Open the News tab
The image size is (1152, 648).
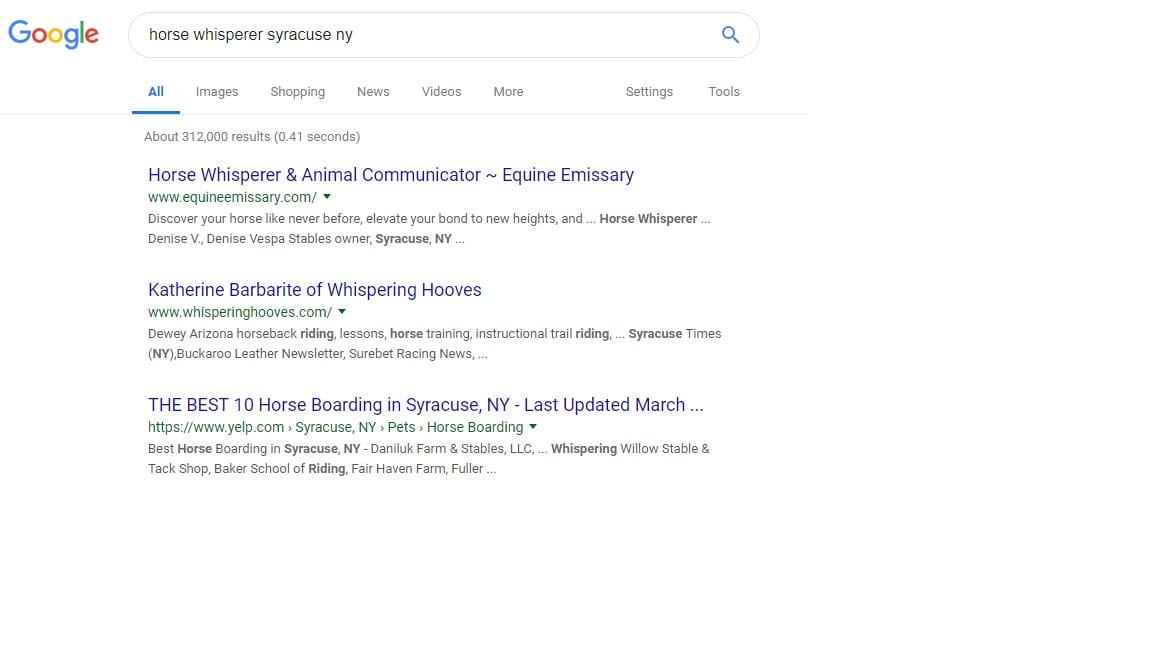point(373,92)
